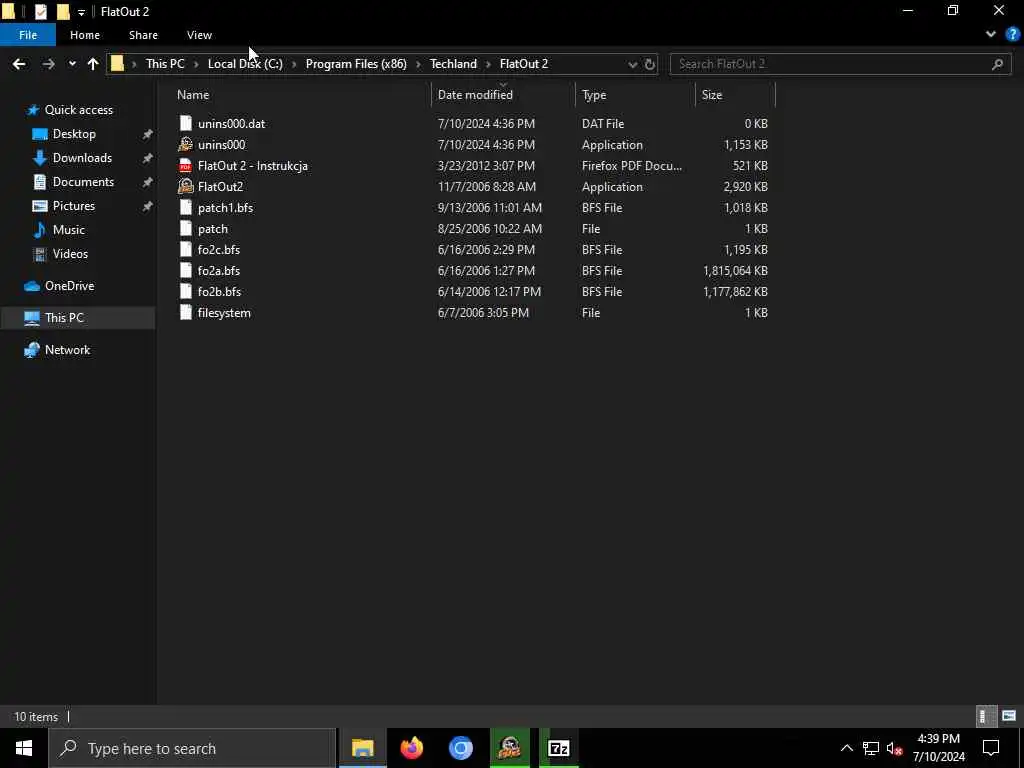
Task: Open the Windows Start menu
Action: pyautogui.click(x=24, y=748)
